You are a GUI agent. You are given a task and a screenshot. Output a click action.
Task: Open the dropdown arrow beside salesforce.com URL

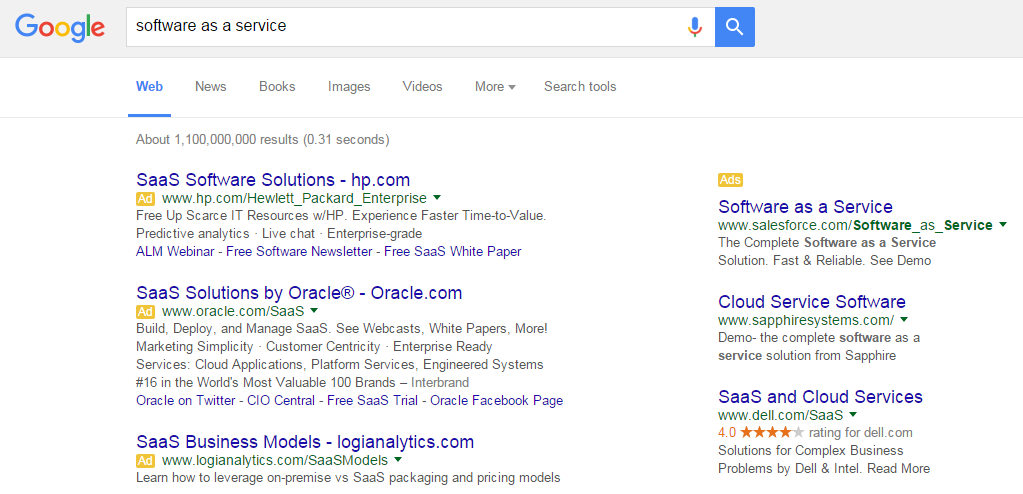(x=1003, y=224)
